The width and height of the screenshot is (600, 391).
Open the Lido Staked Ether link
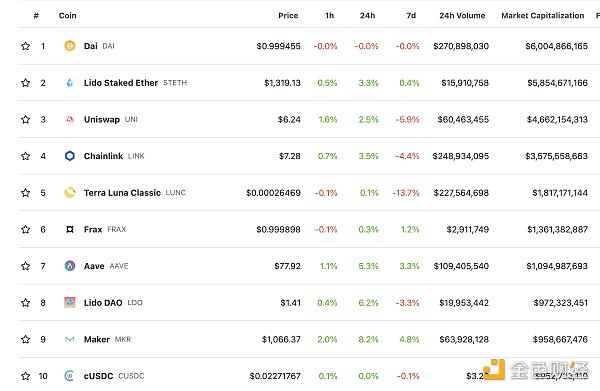pyautogui.click(x=121, y=83)
